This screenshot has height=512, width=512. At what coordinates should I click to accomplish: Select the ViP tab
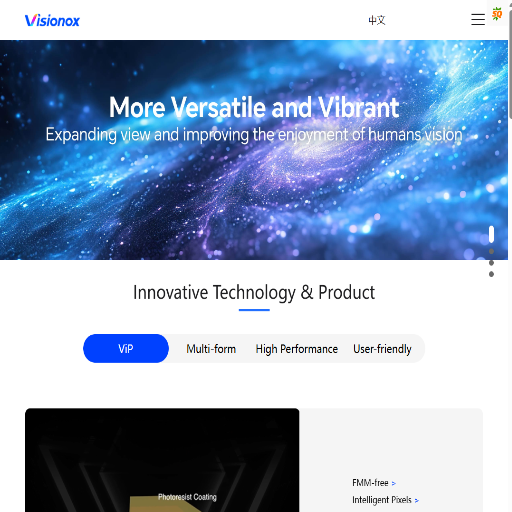[x=126, y=348]
